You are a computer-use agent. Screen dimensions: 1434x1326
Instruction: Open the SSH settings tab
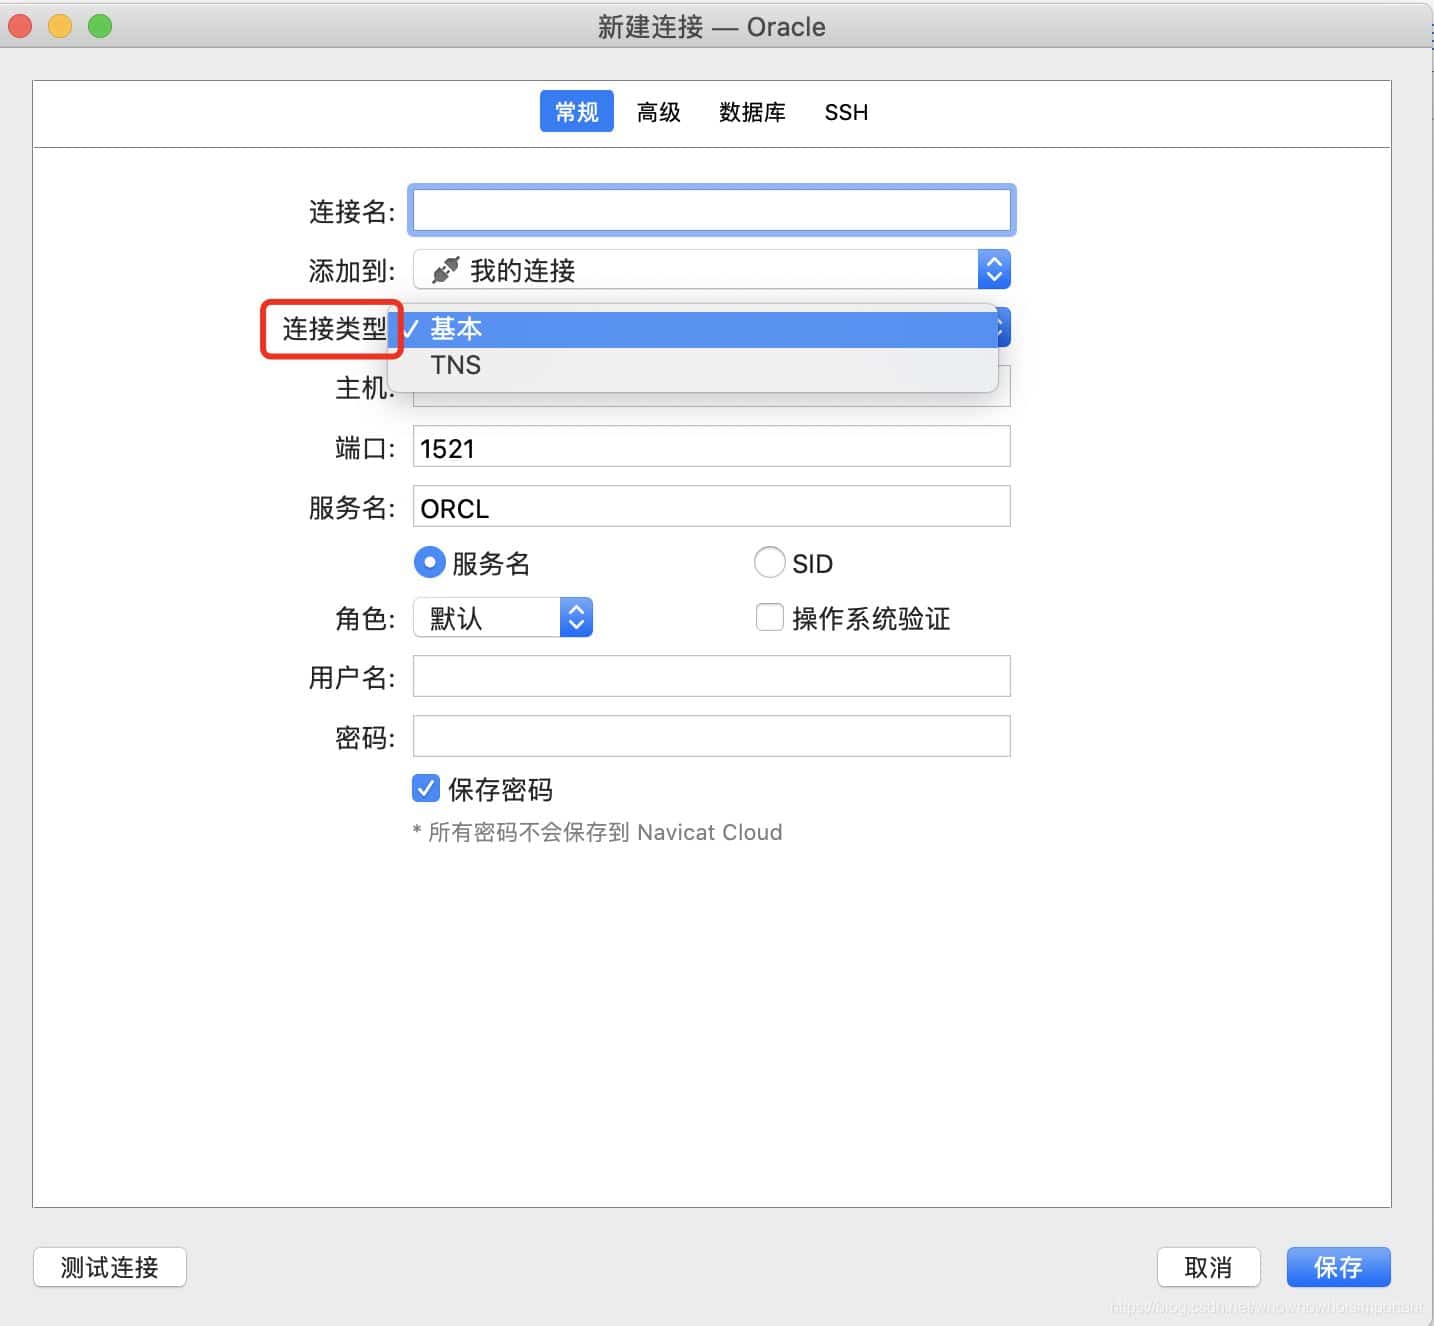click(x=845, y=112)
